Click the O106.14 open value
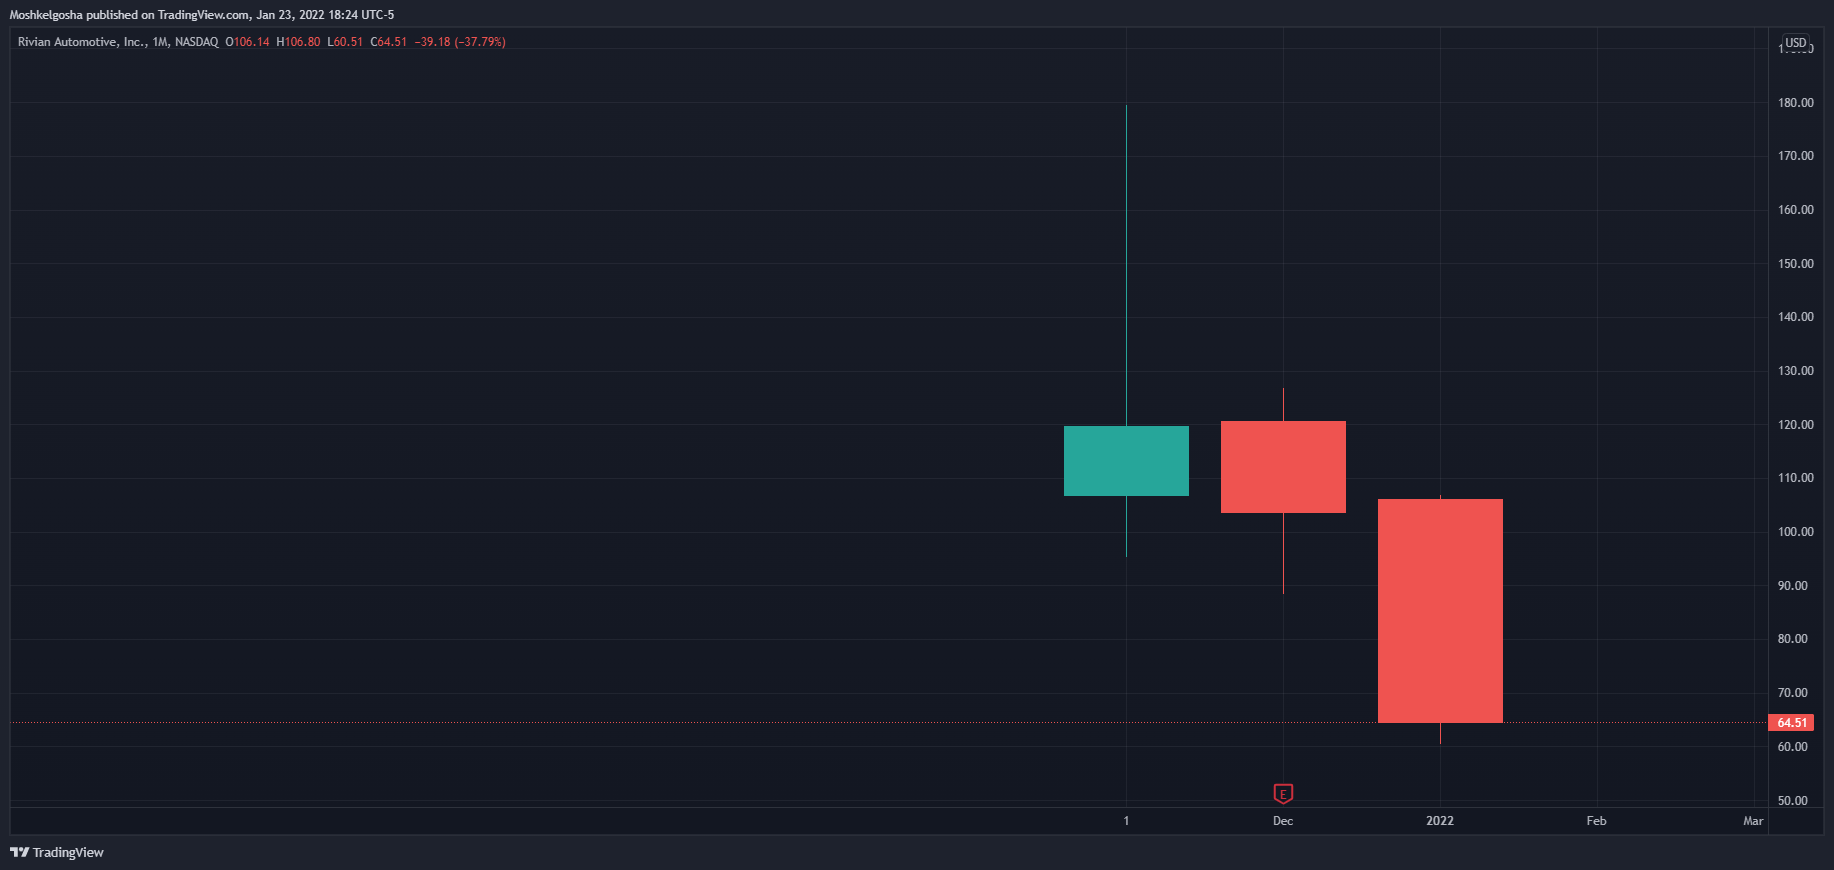1834x870 pixels. click(248, 42)
